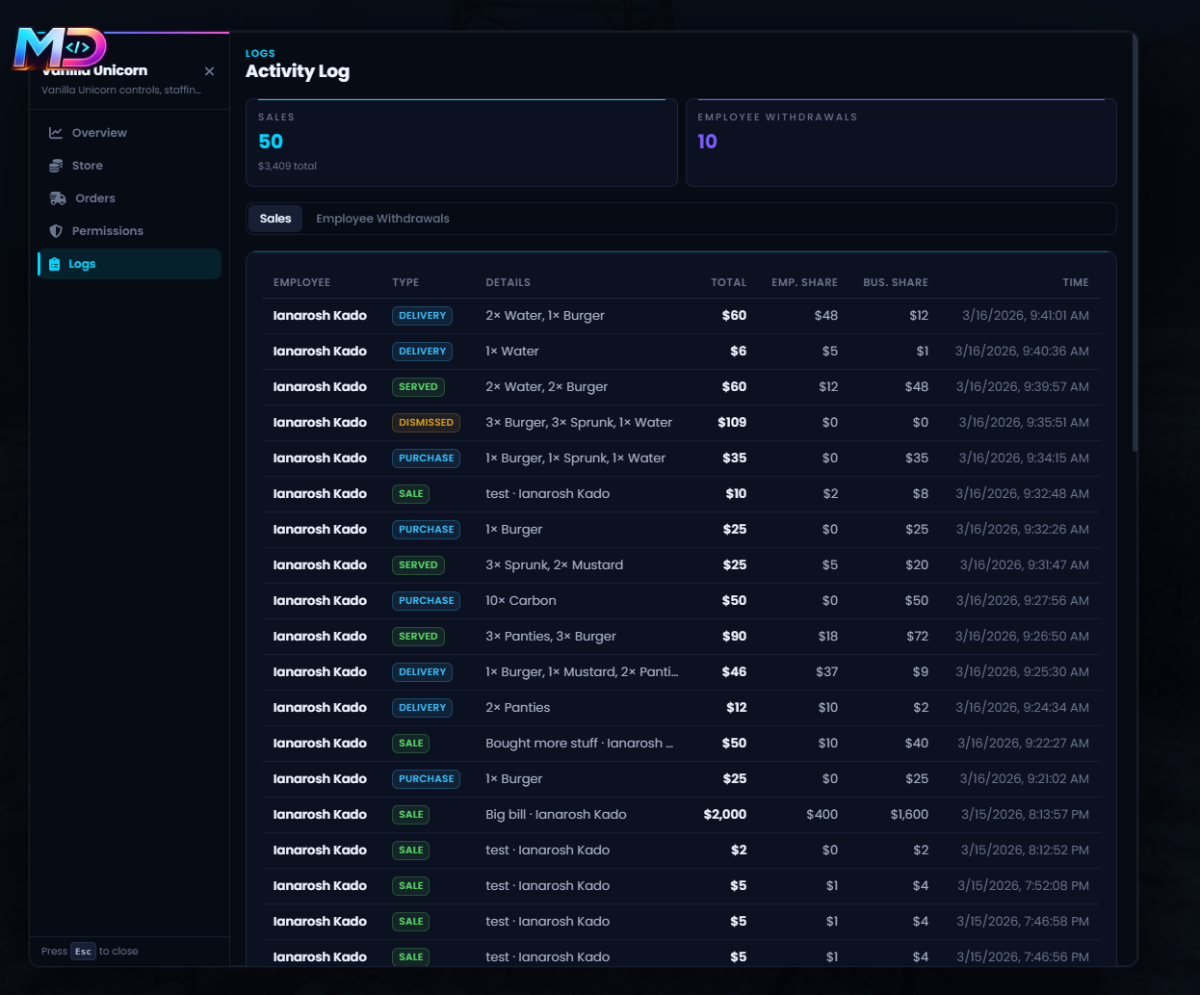This screenshot has height=995, width=1200.
Task: Click the Total column header
Action: click(729, 283)
